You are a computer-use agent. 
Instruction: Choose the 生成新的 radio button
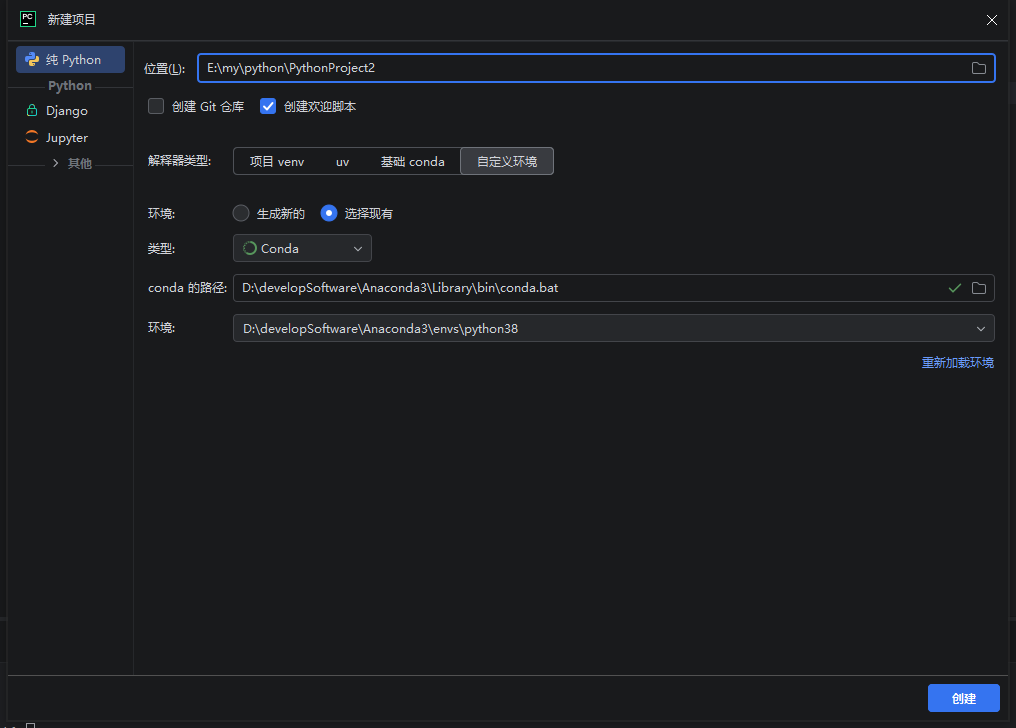click(x=241, y=213)
